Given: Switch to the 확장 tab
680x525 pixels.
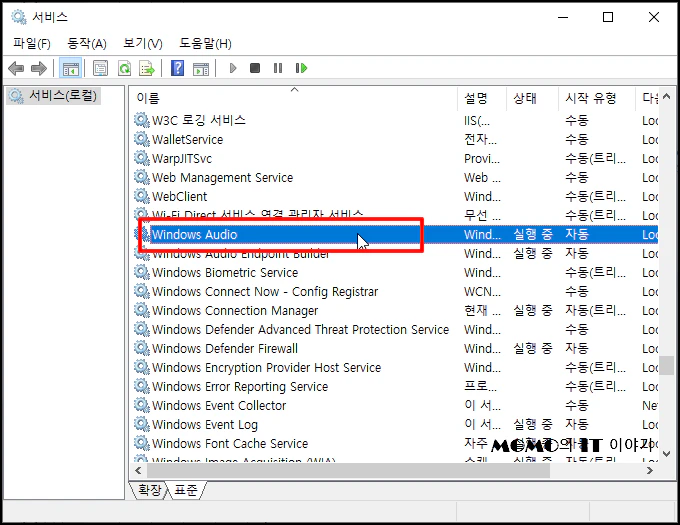Looking at the screenshot, I should pos(149,490).
